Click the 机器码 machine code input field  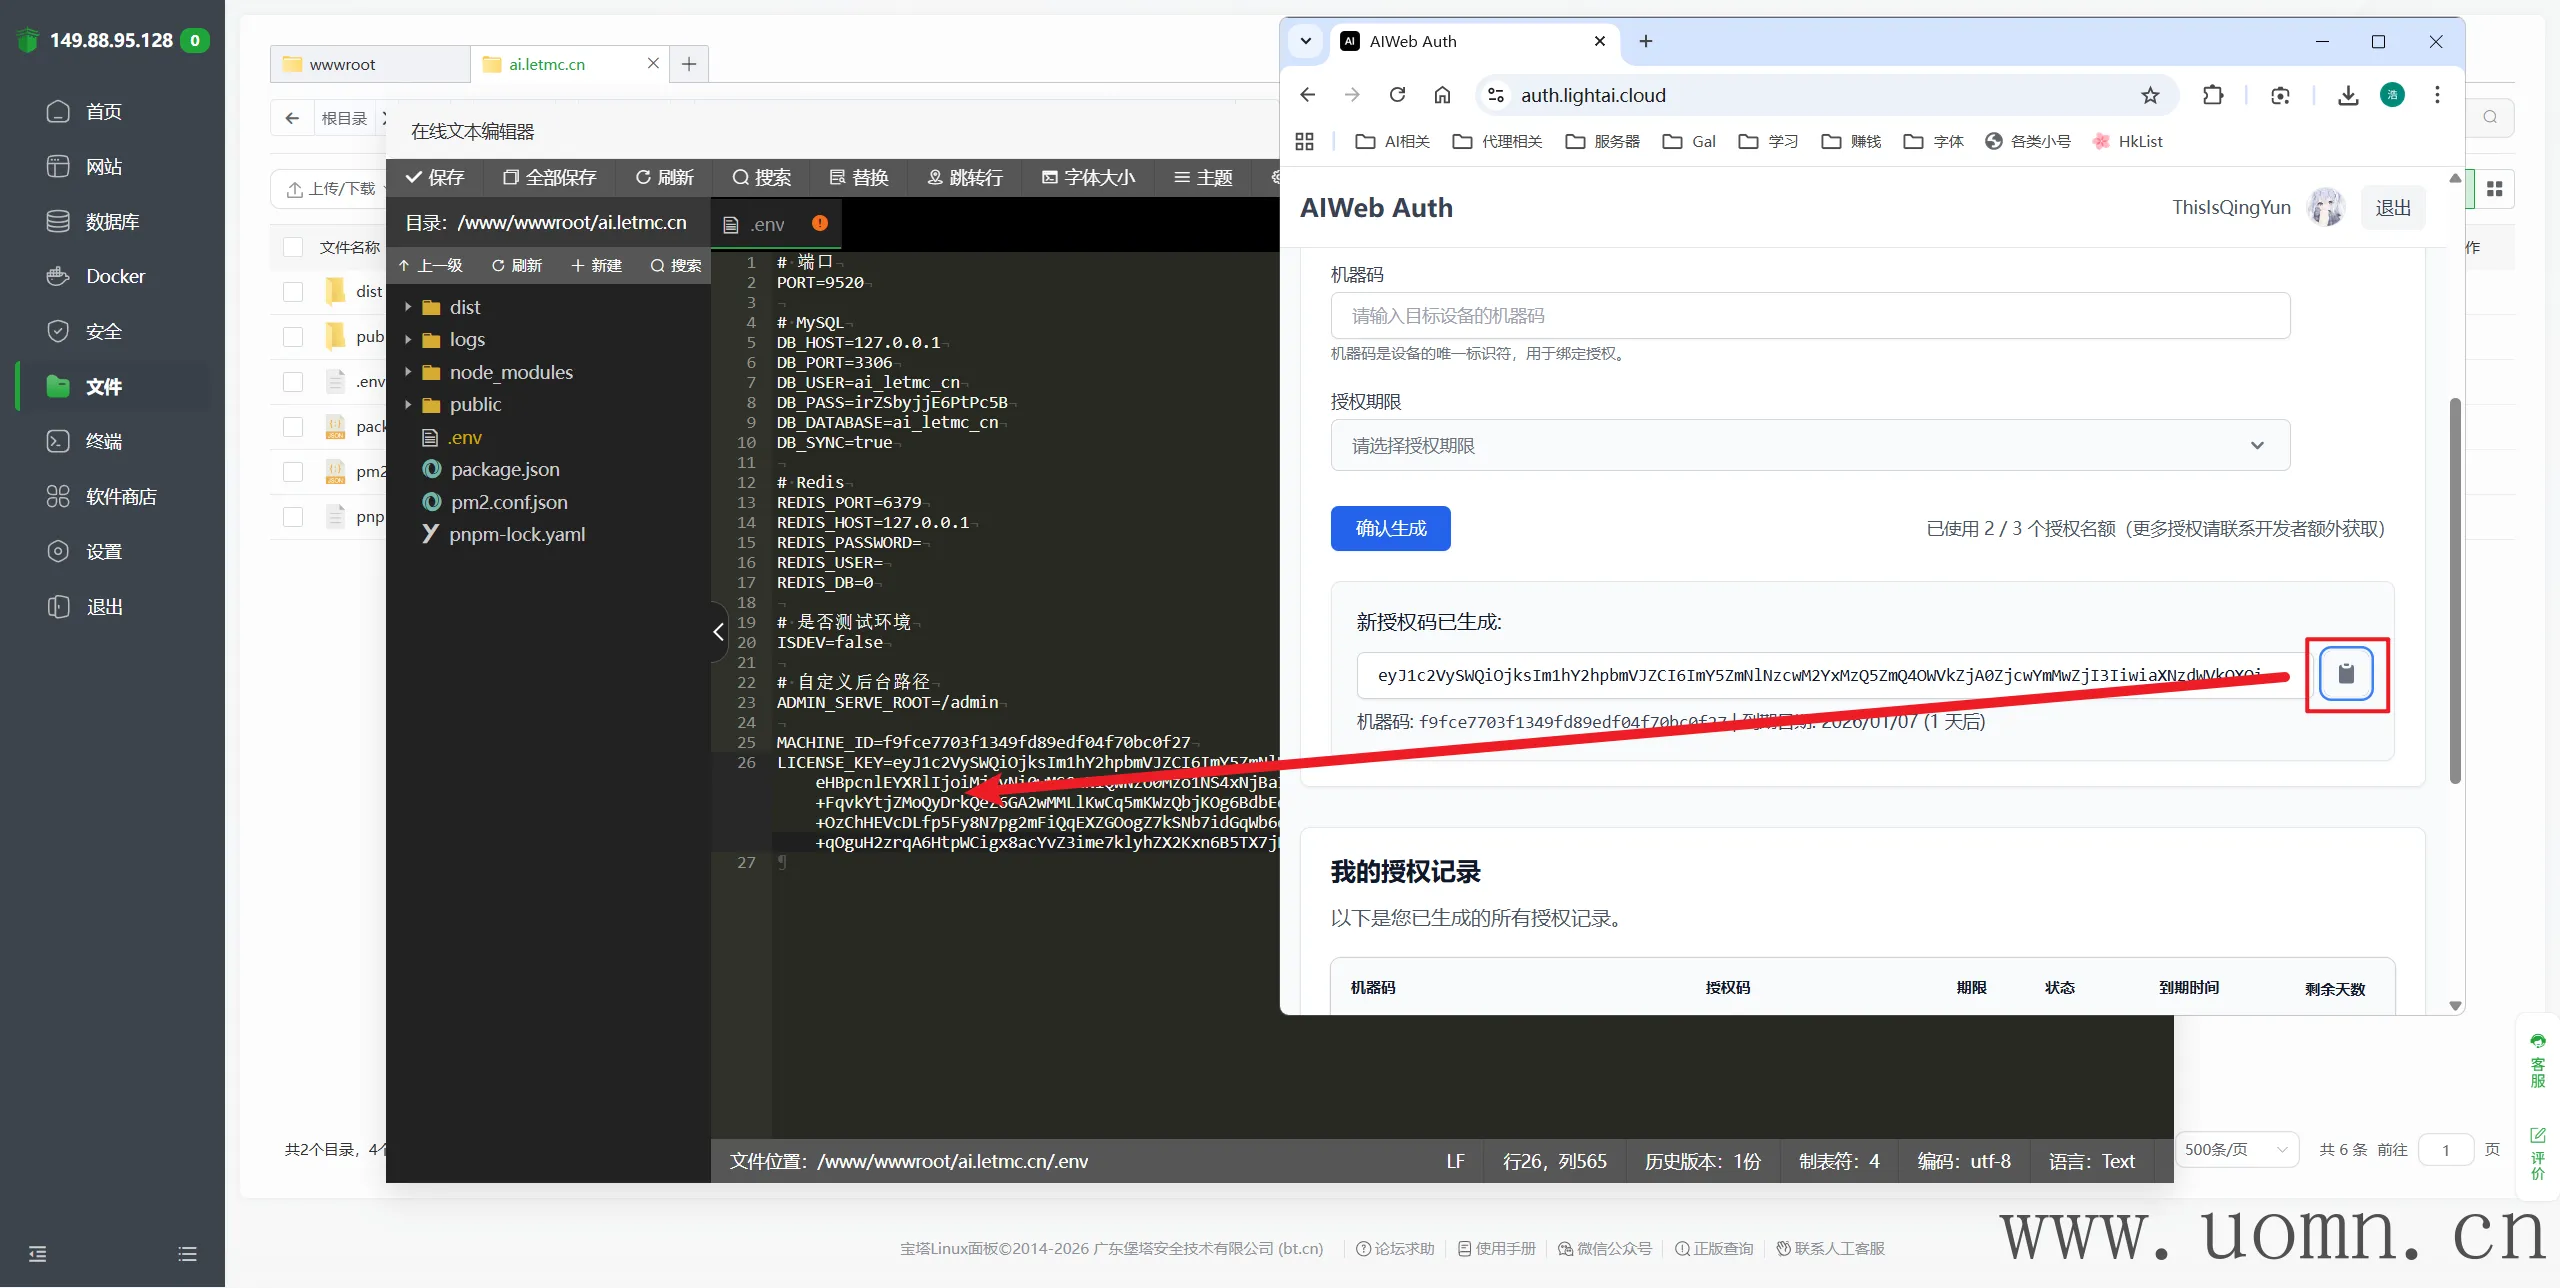(x=1809, y=316)
